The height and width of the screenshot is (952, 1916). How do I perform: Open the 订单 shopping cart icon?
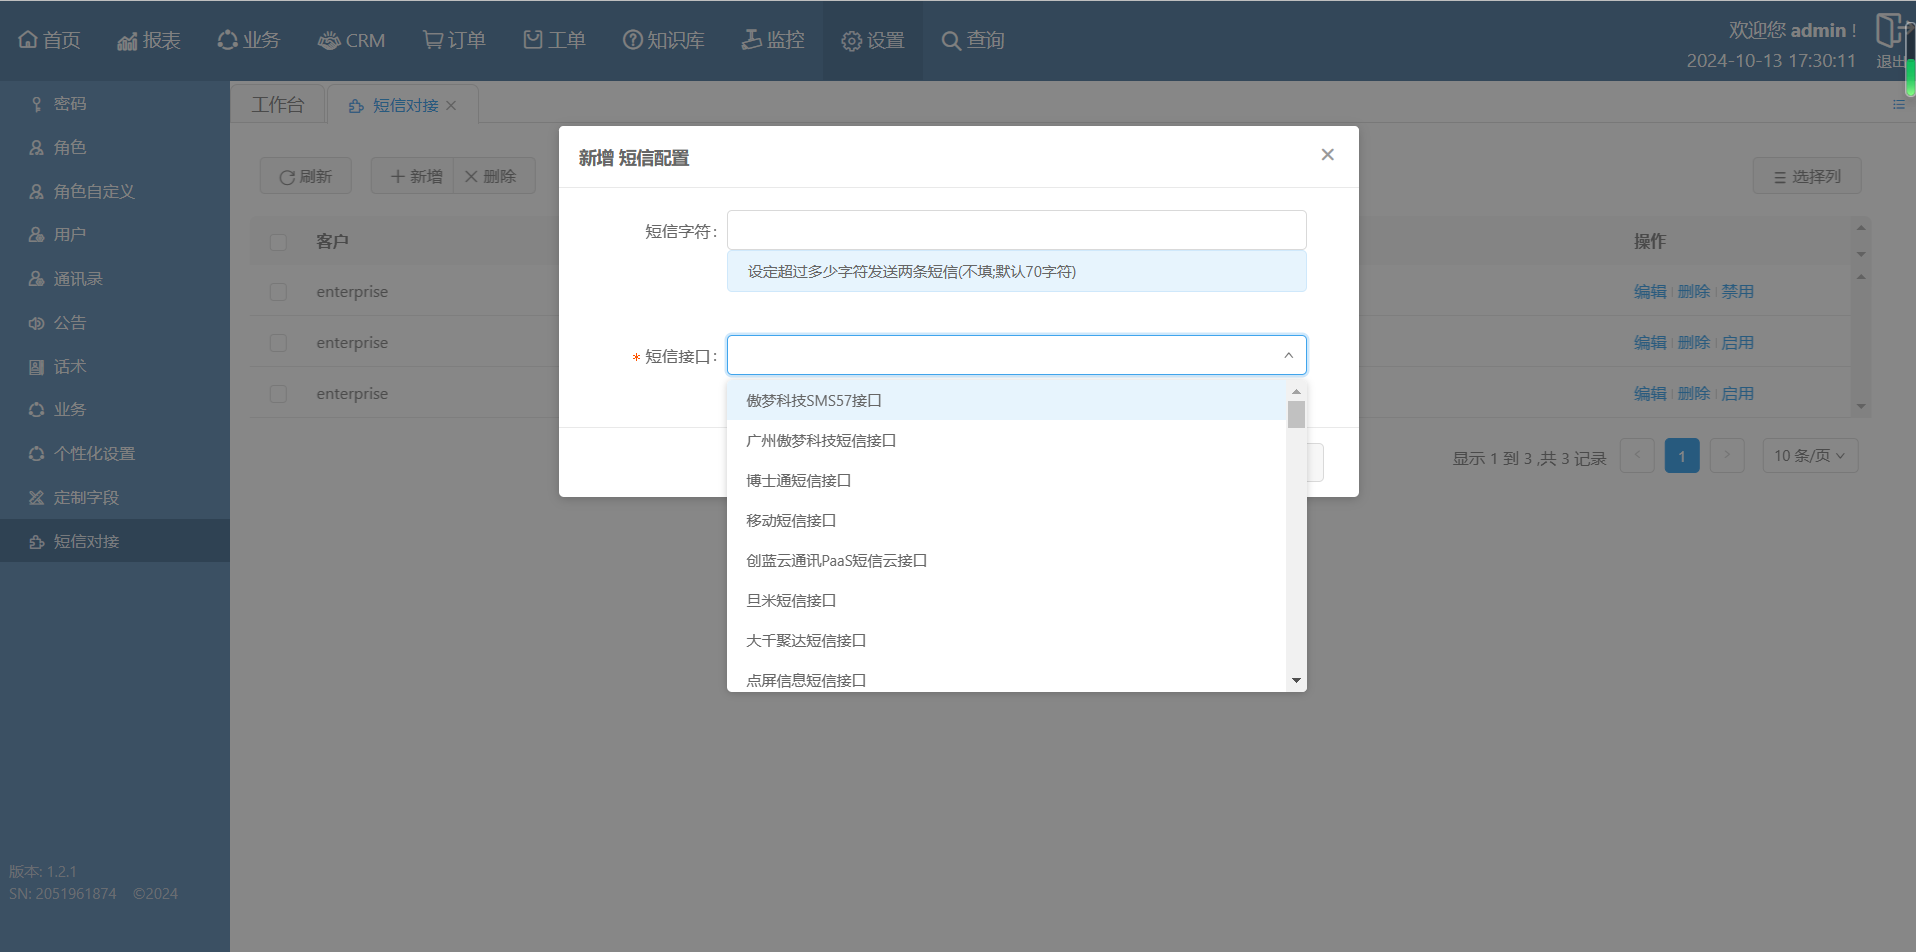click(432, 40)
